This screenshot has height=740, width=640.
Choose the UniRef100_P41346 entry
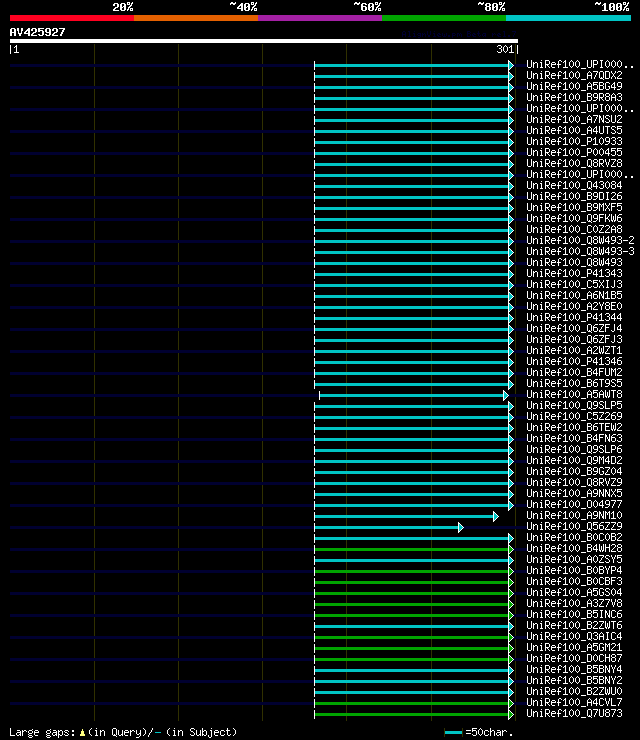[x=574, y=361]
